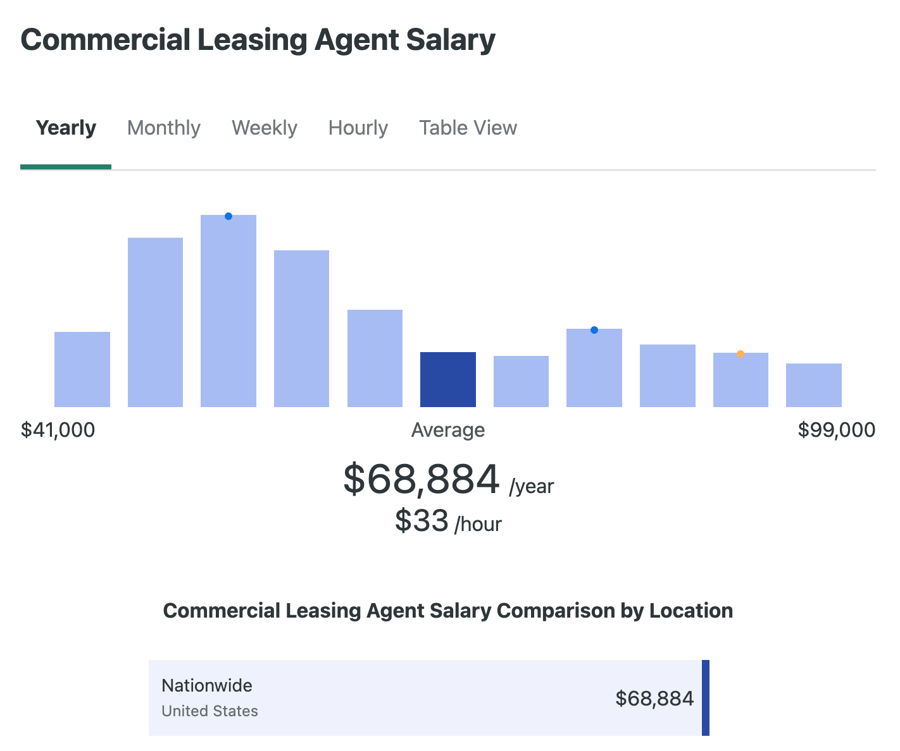The width and height of the screenshot is (900, 751).
Task: Select the Nationwide United States salary row
Action: coord(428,697)
